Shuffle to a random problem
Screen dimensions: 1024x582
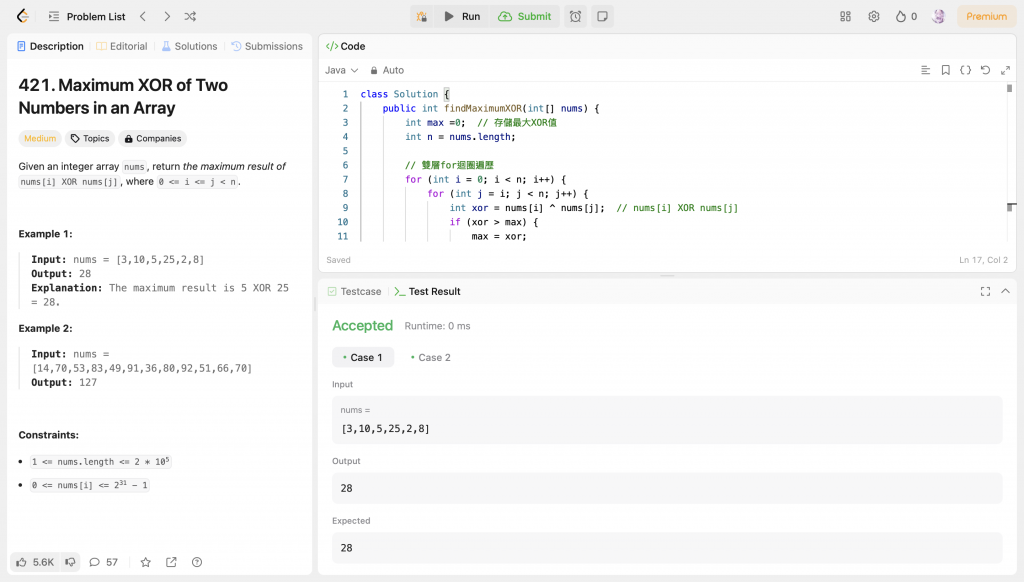(x=191, y=16)
